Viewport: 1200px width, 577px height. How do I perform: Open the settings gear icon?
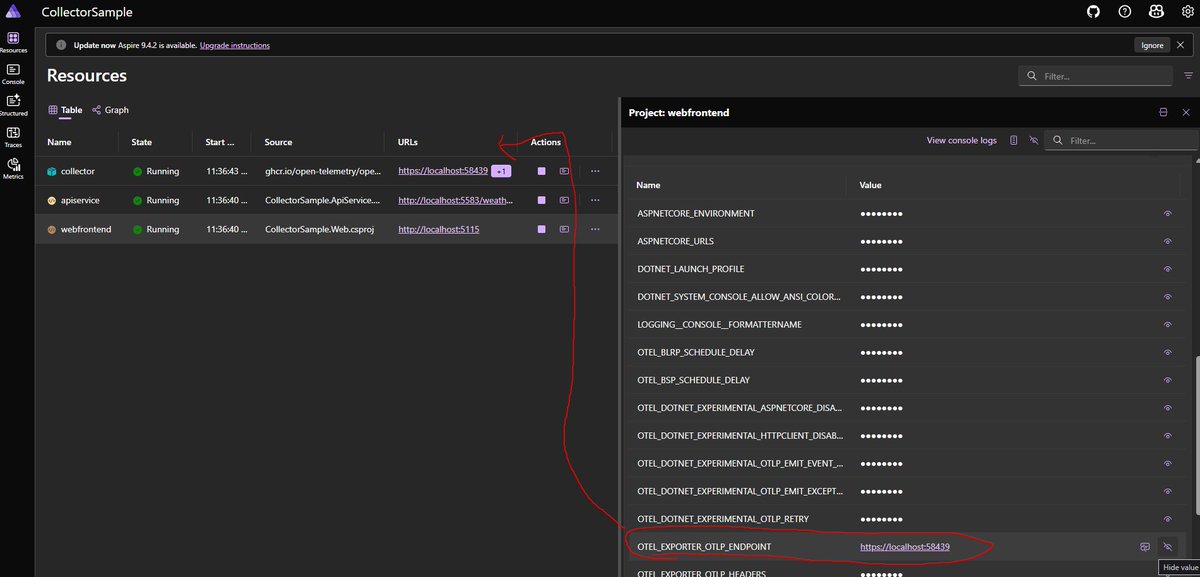1187,12
